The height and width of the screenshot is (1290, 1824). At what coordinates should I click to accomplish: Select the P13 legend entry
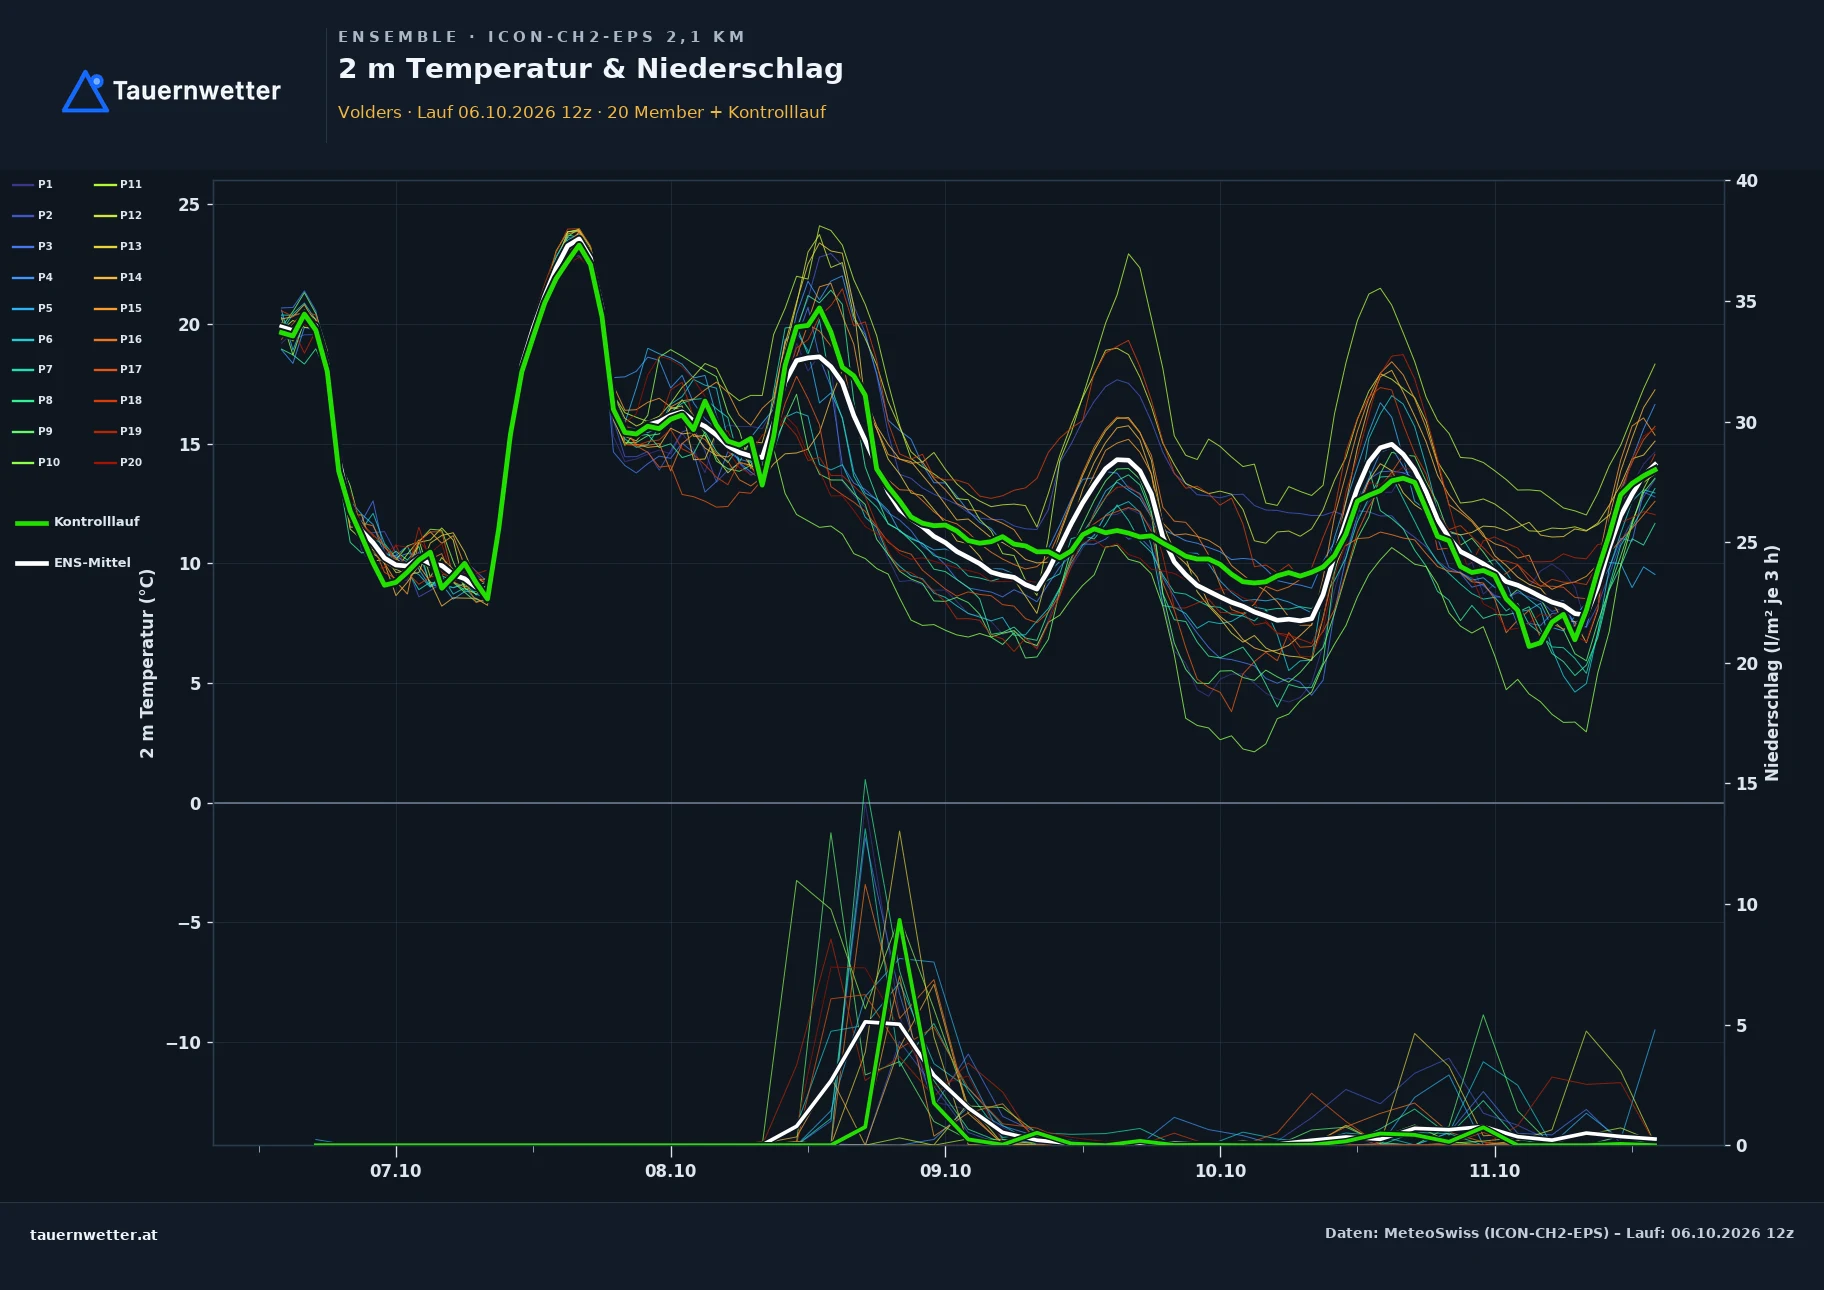point(118,246)
